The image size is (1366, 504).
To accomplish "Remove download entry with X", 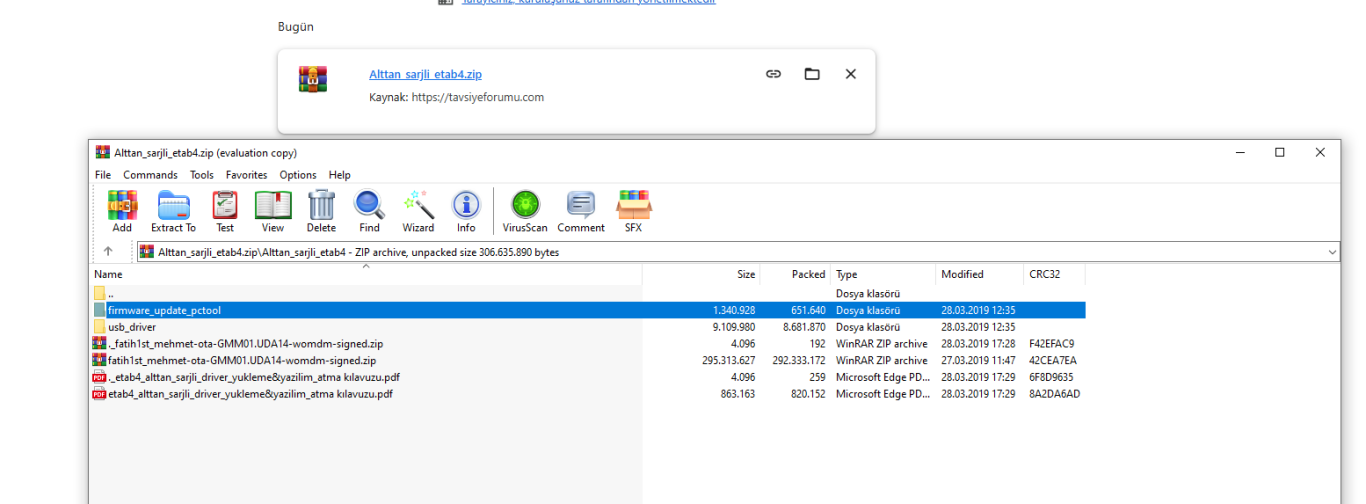I will [x=850, y=74].
